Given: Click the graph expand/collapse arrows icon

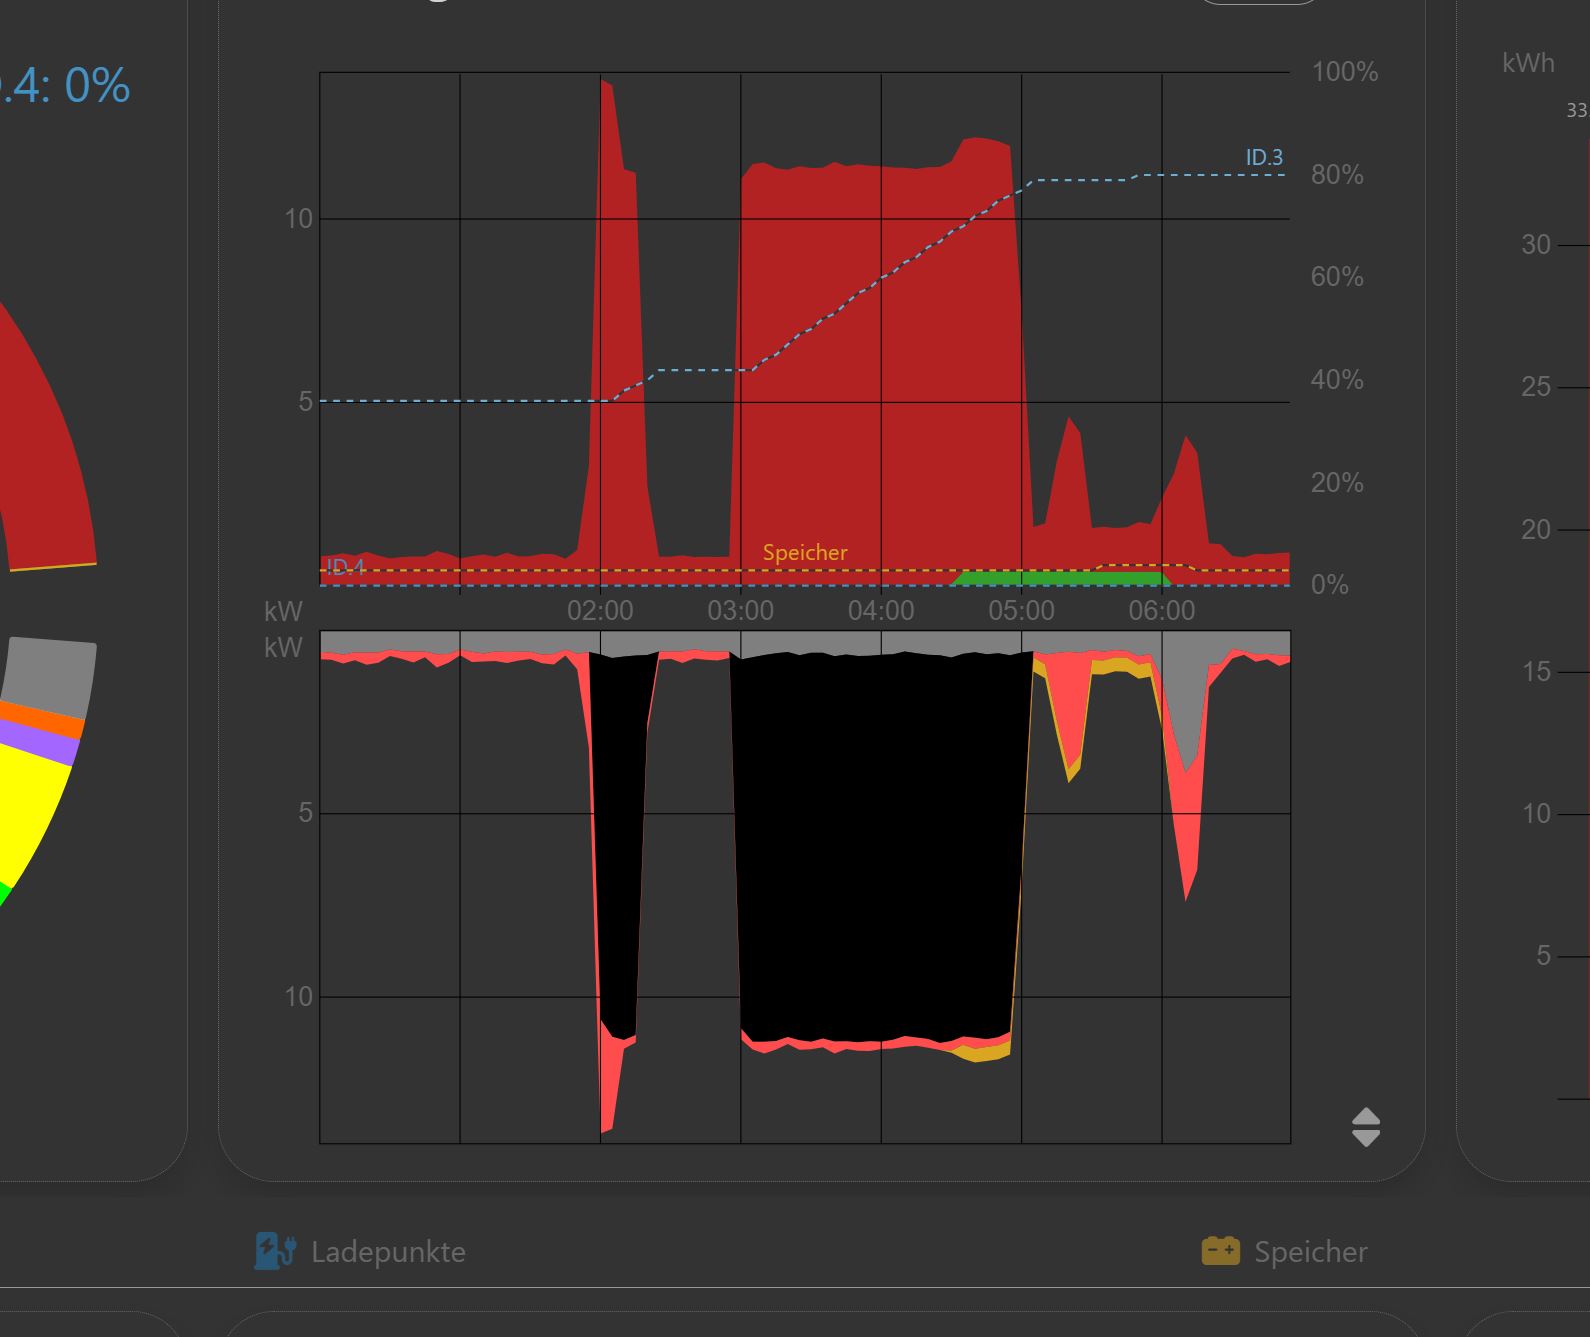Looking at the screenshot, I should tap(1365, 1127).
